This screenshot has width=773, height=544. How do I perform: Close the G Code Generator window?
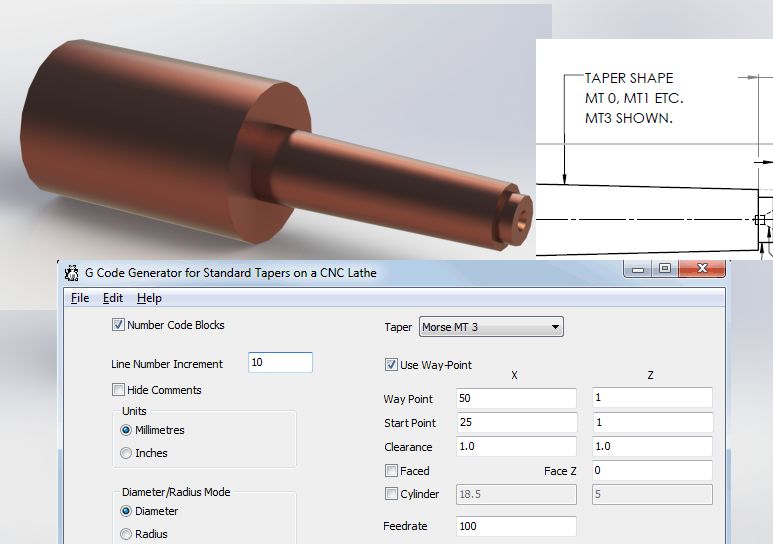[x=702, y=269]
